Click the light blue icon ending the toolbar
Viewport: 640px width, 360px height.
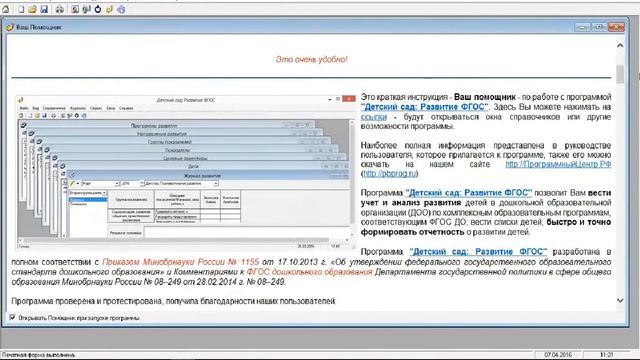[121, 9]
